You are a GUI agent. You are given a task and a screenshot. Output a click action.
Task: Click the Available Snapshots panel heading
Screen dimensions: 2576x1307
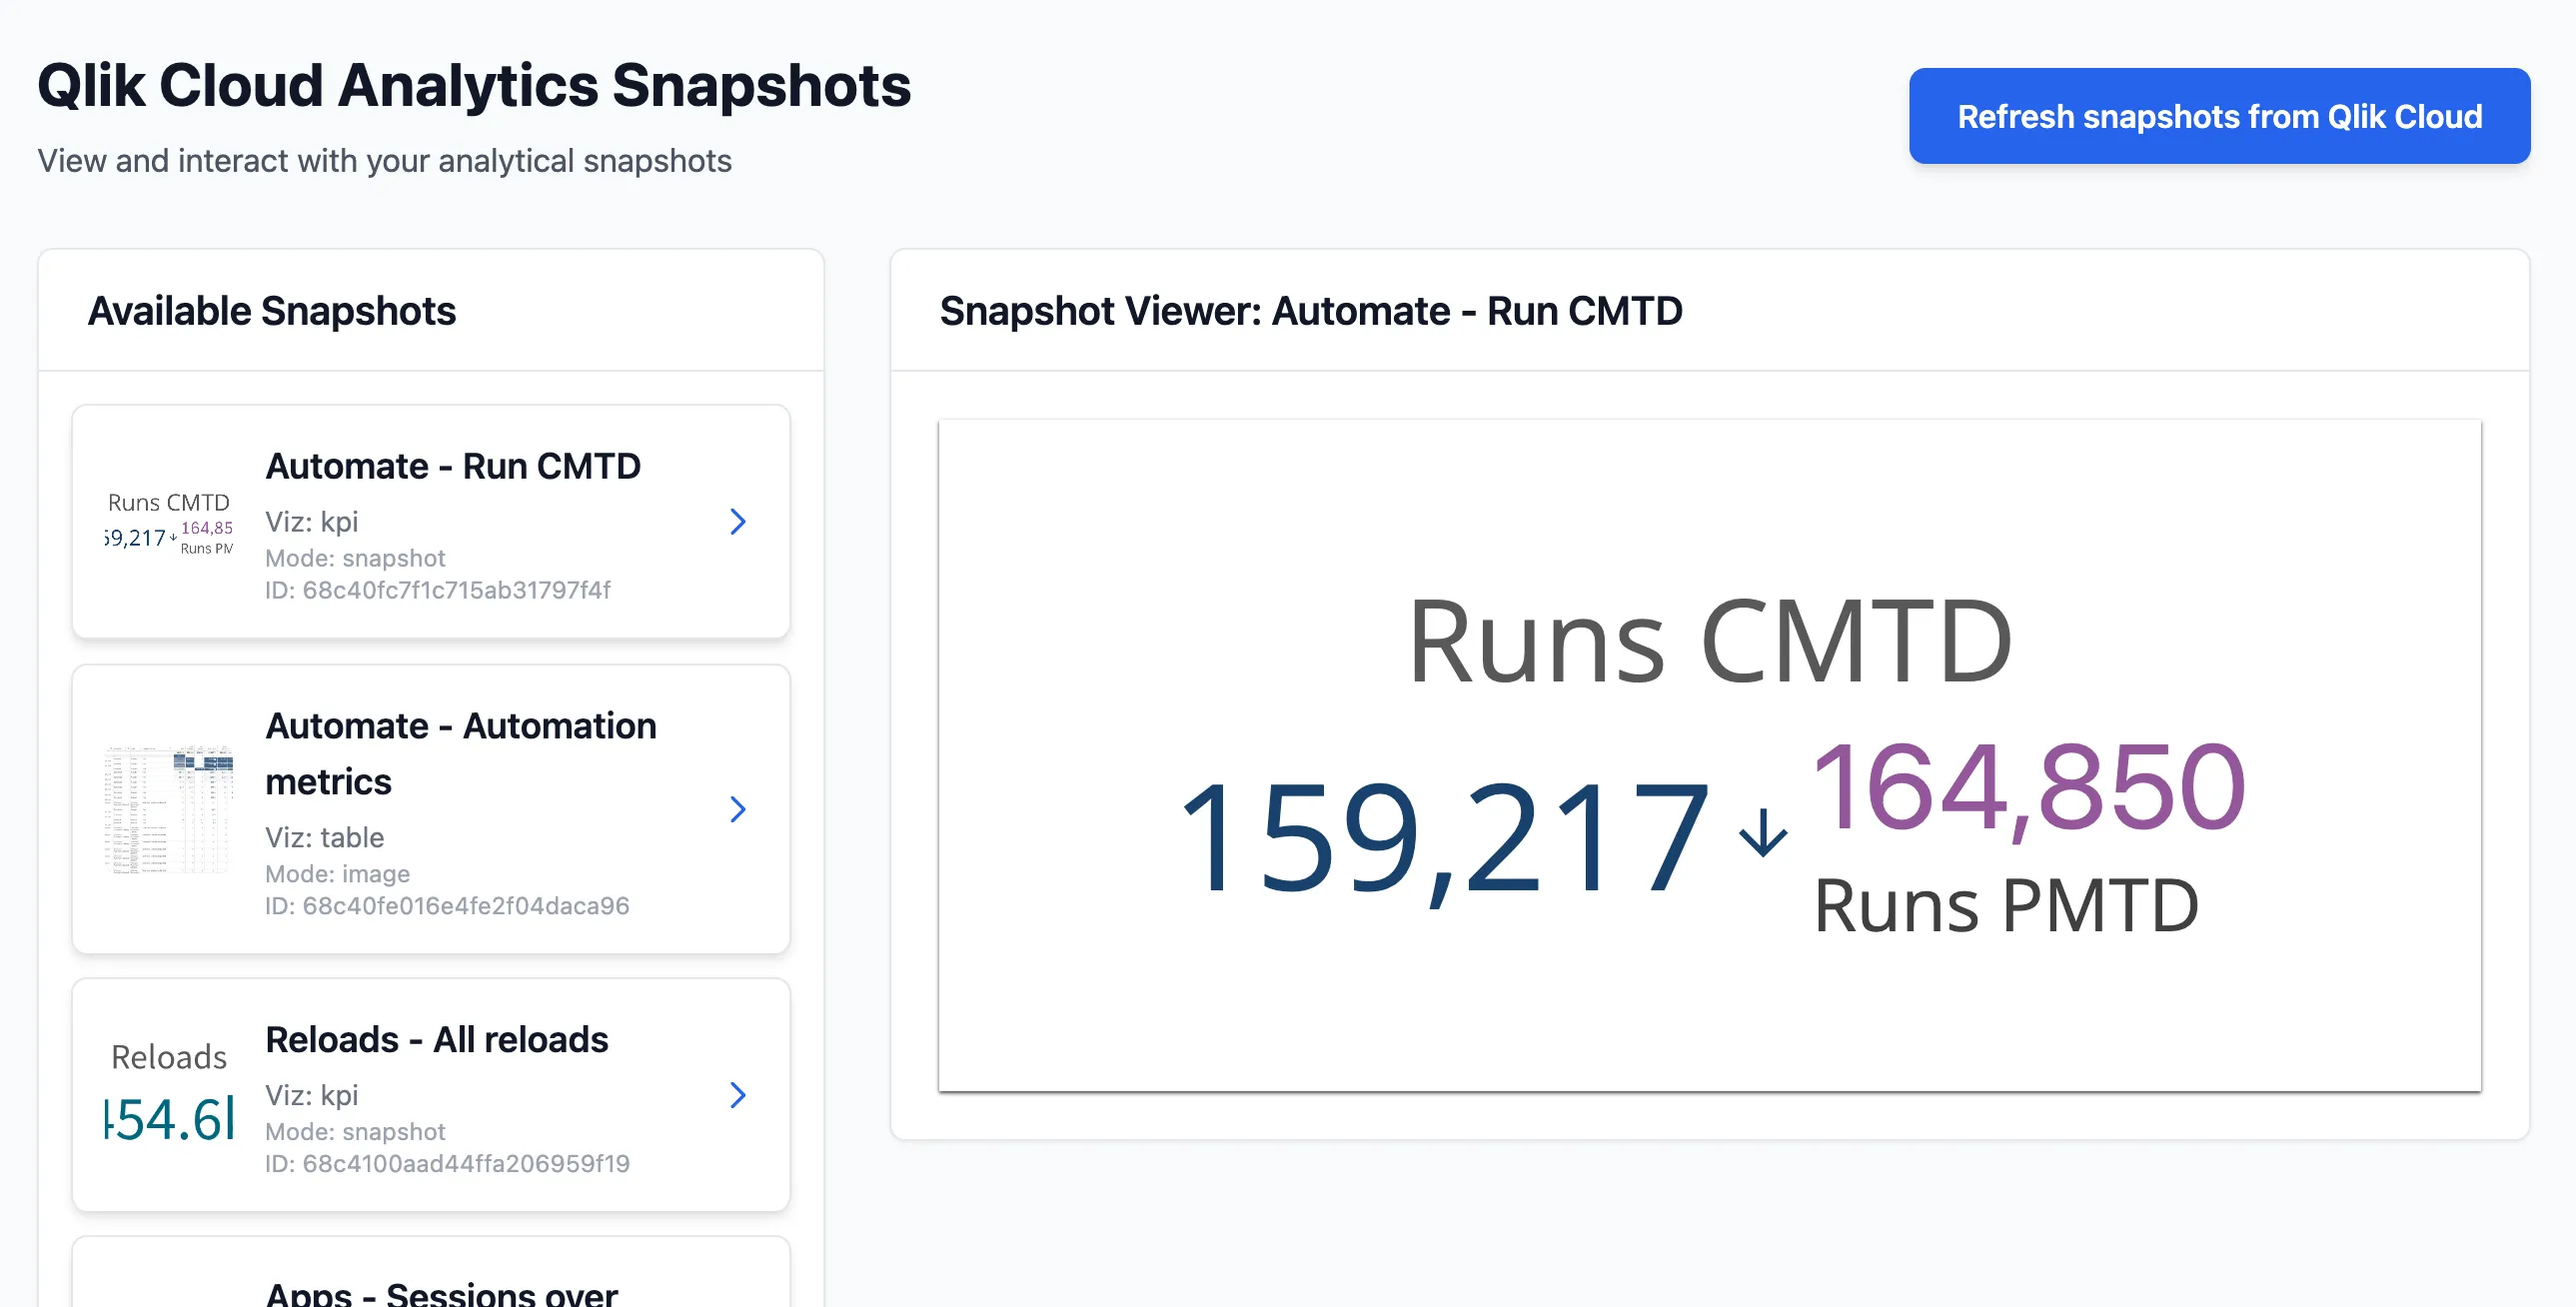pyautogui.click(x=272, y=310)
